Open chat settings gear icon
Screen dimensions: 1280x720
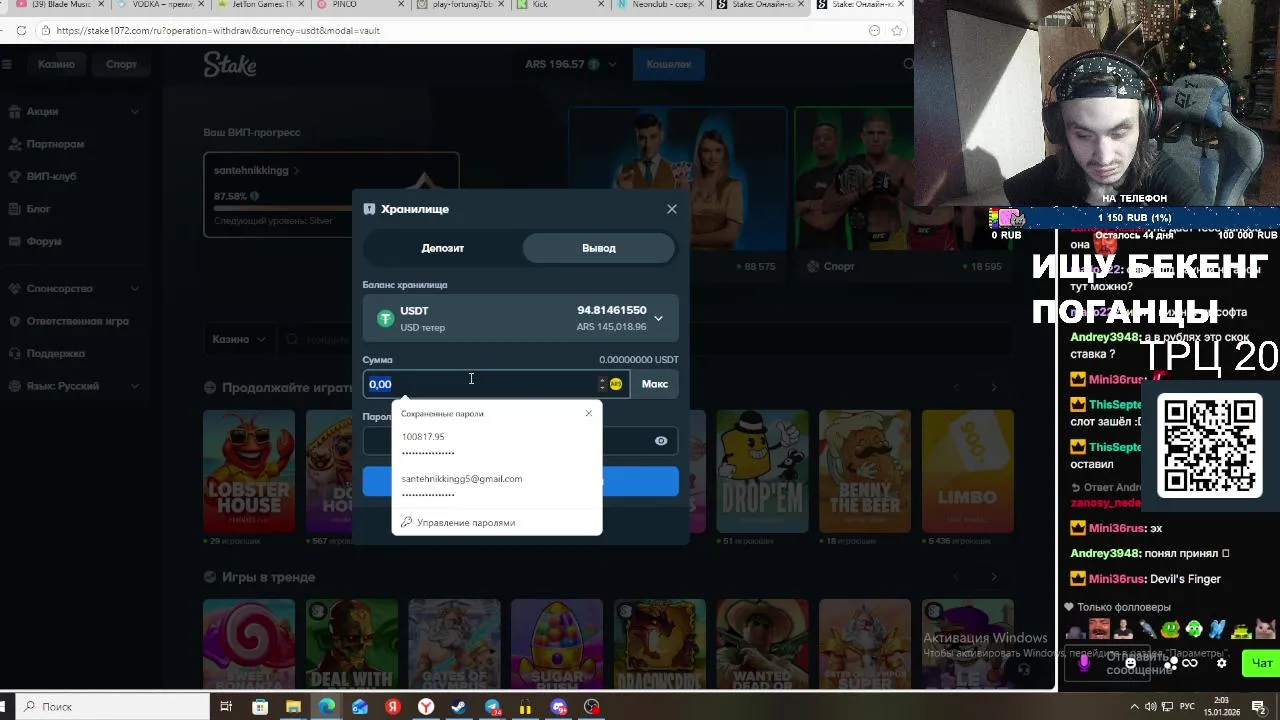[x=1221, y=662]
